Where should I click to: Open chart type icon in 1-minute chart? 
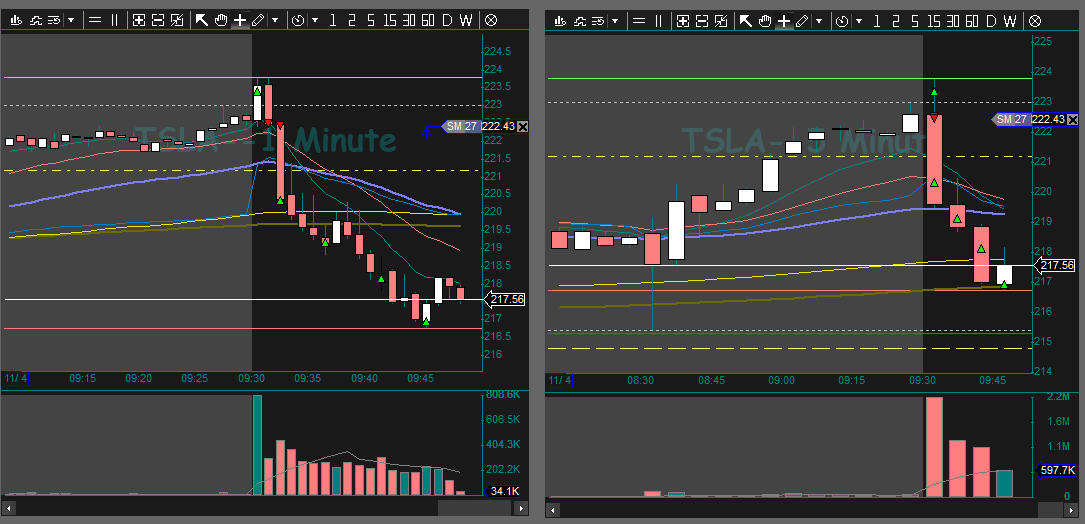click(17, 20)
